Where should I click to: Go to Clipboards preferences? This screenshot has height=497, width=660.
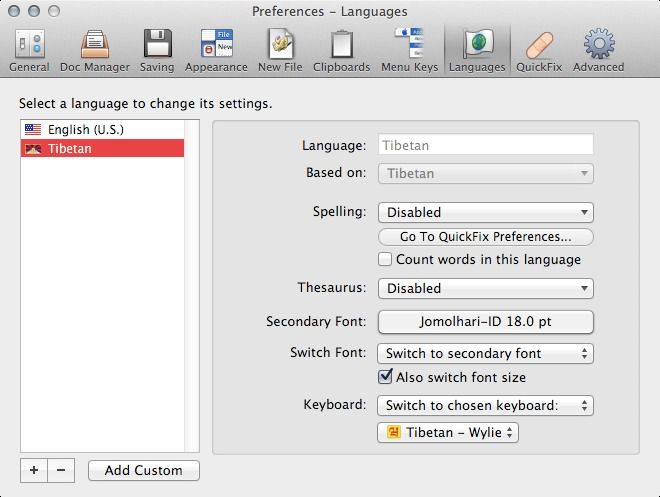[x=343, y=49]
